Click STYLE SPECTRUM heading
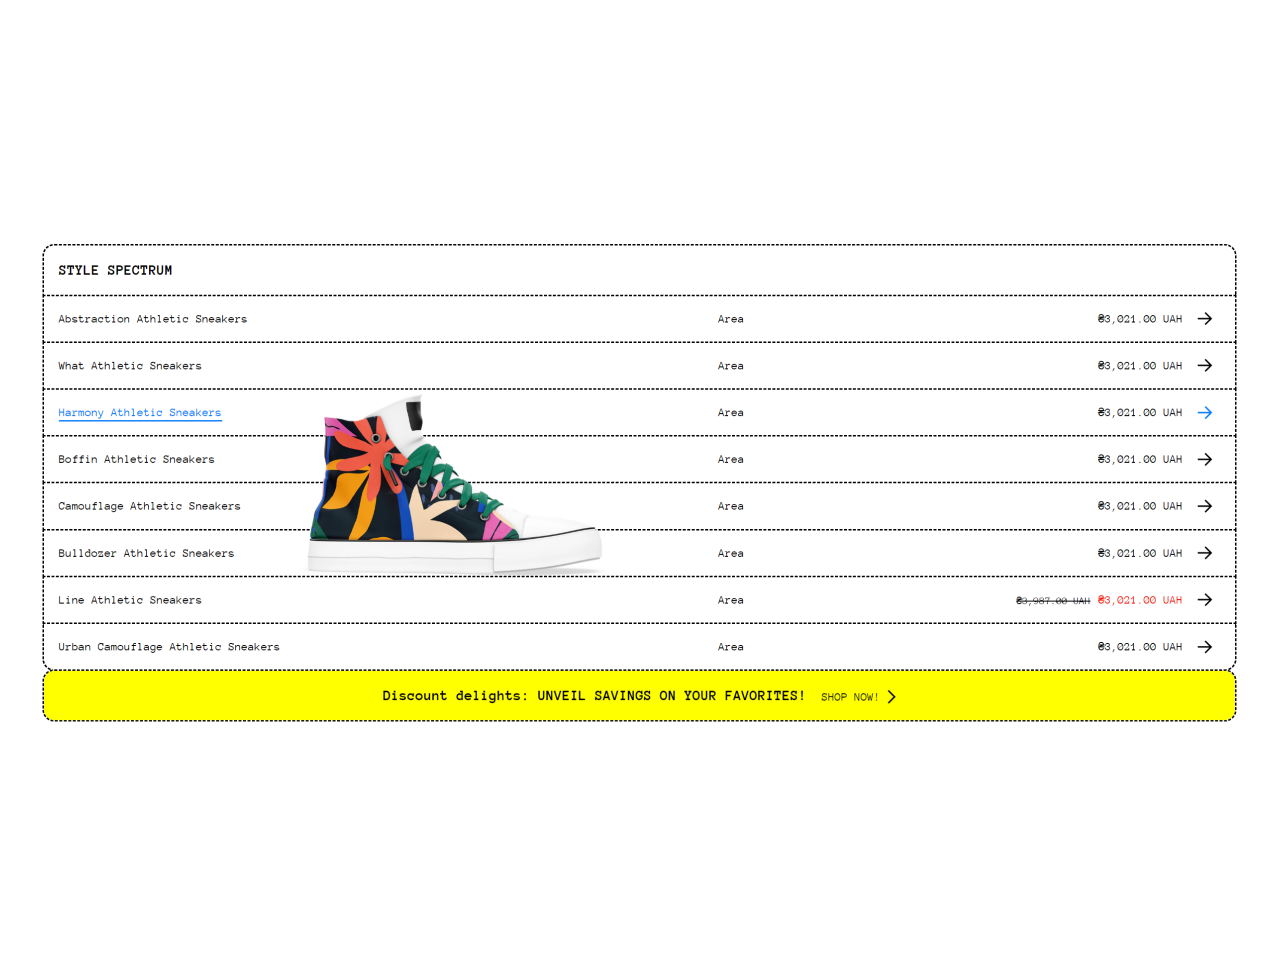 click(115, 271)
